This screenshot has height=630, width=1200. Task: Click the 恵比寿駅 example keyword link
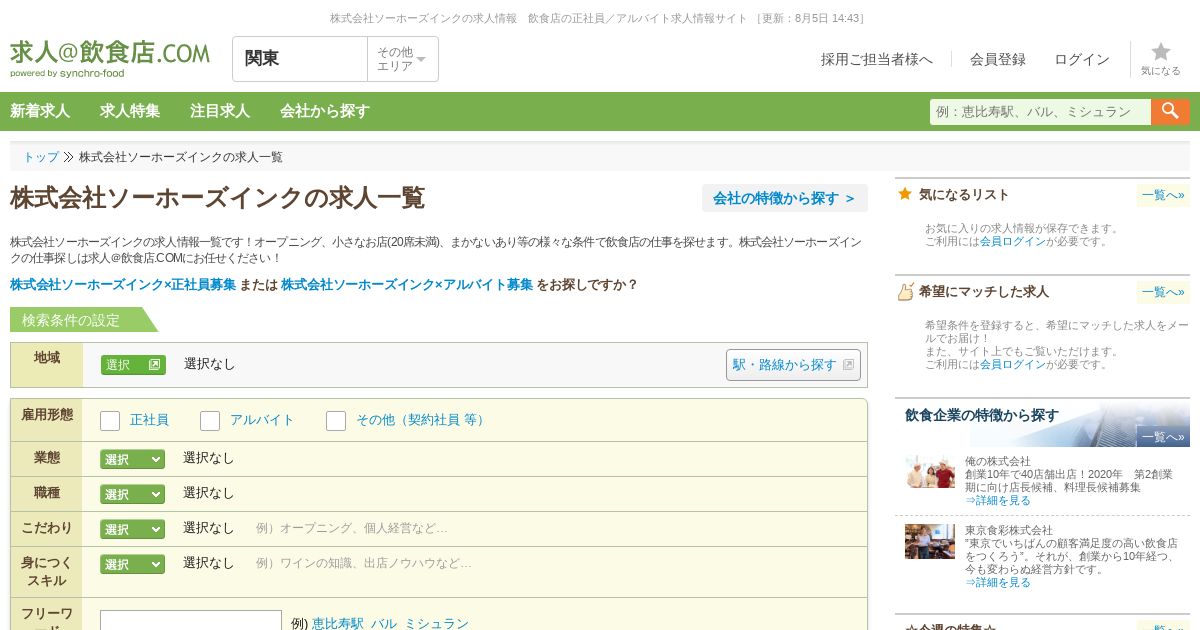(338, 623)
